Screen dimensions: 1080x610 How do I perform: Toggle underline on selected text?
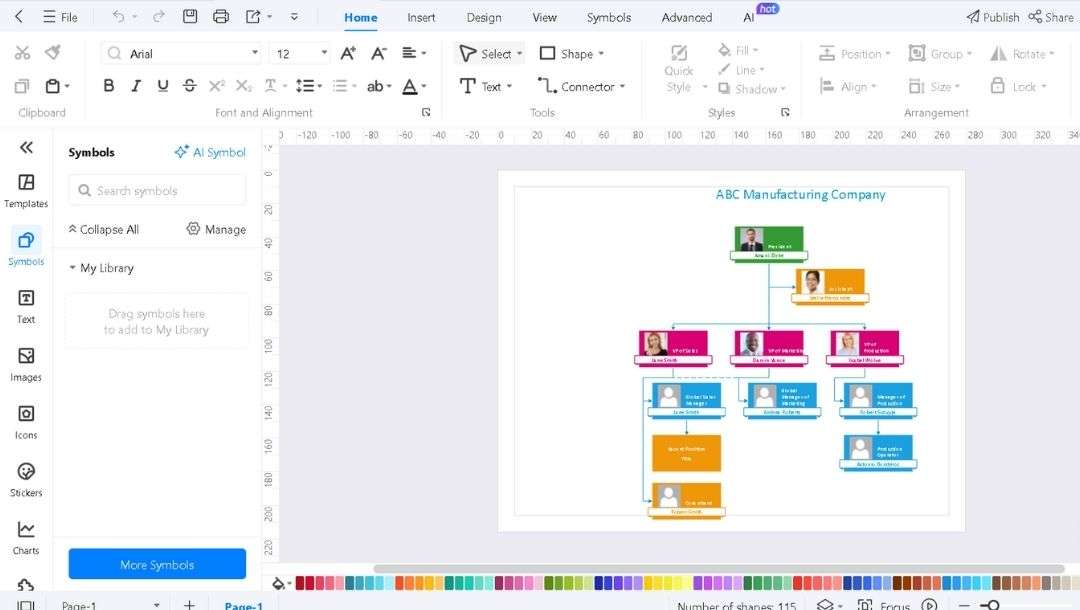[x=162, y=86]
